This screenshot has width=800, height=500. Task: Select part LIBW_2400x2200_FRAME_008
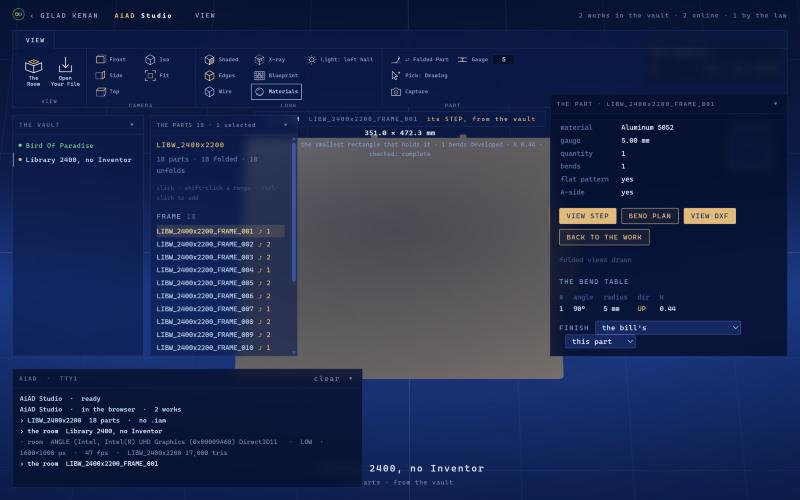click(x=220, y=321)
